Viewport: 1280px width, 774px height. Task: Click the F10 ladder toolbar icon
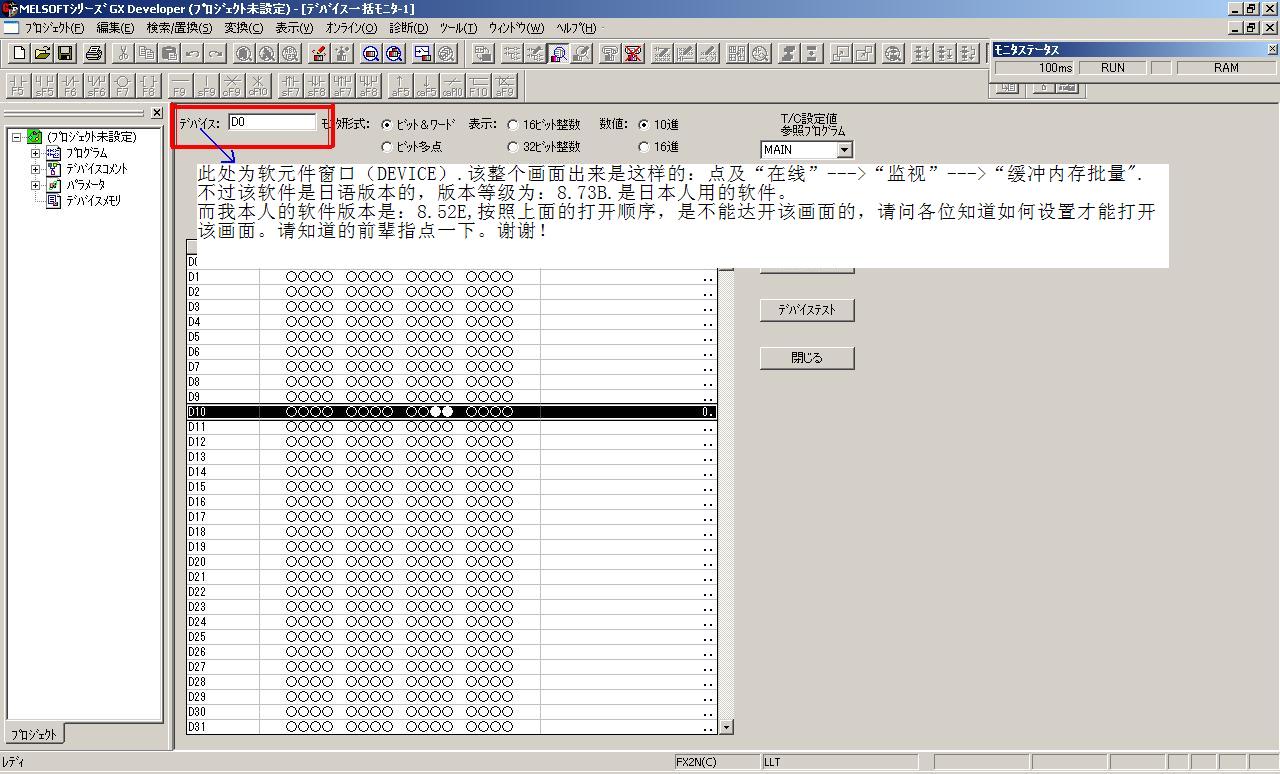tap(478, 85)
